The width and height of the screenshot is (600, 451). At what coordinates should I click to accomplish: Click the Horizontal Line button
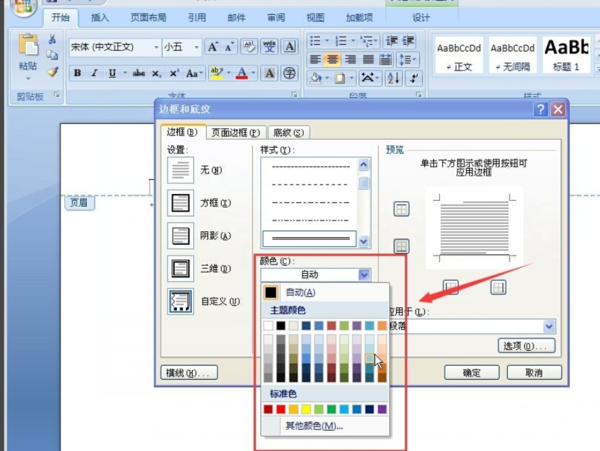pyautogui.click(x=189, y=373)
